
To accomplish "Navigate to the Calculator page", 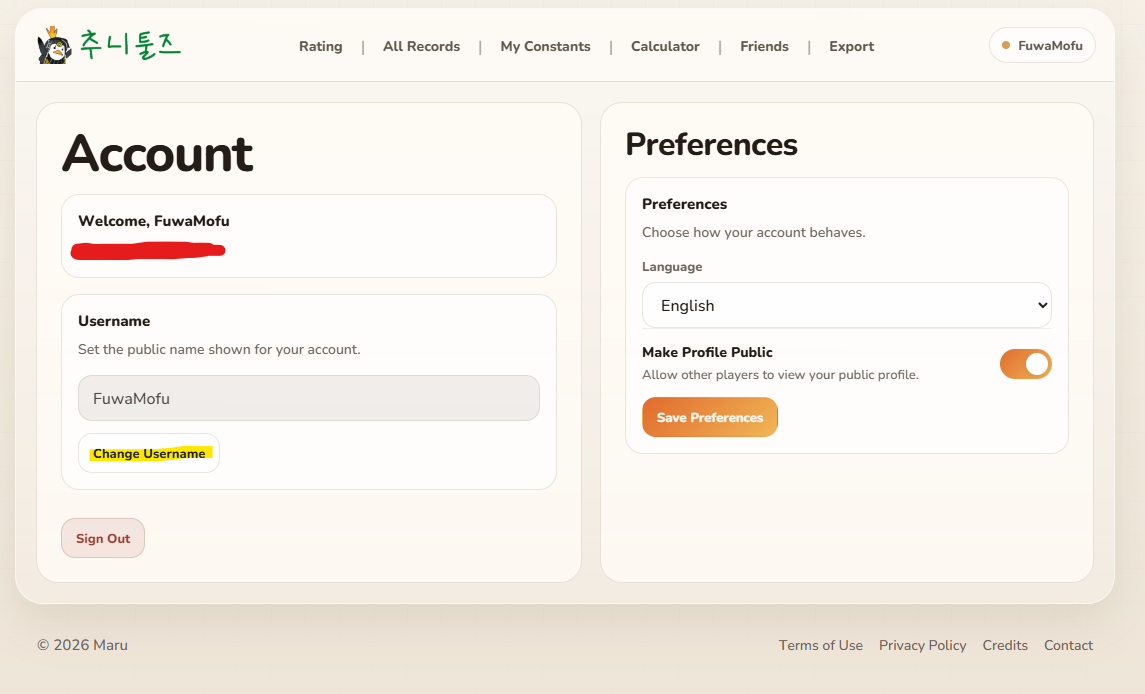I will click(665, 46).
